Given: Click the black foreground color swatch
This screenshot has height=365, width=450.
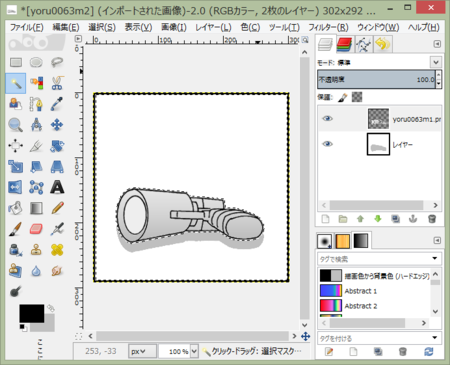Looking at the screenshot, I should [31, 313].
